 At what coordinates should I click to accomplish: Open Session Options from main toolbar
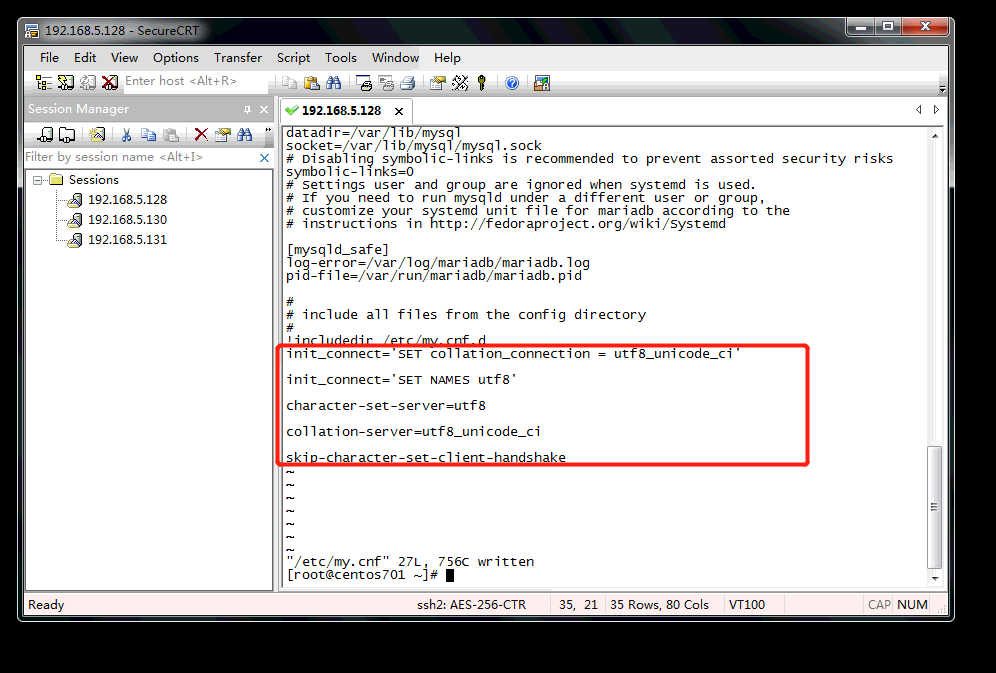[438, 83]
